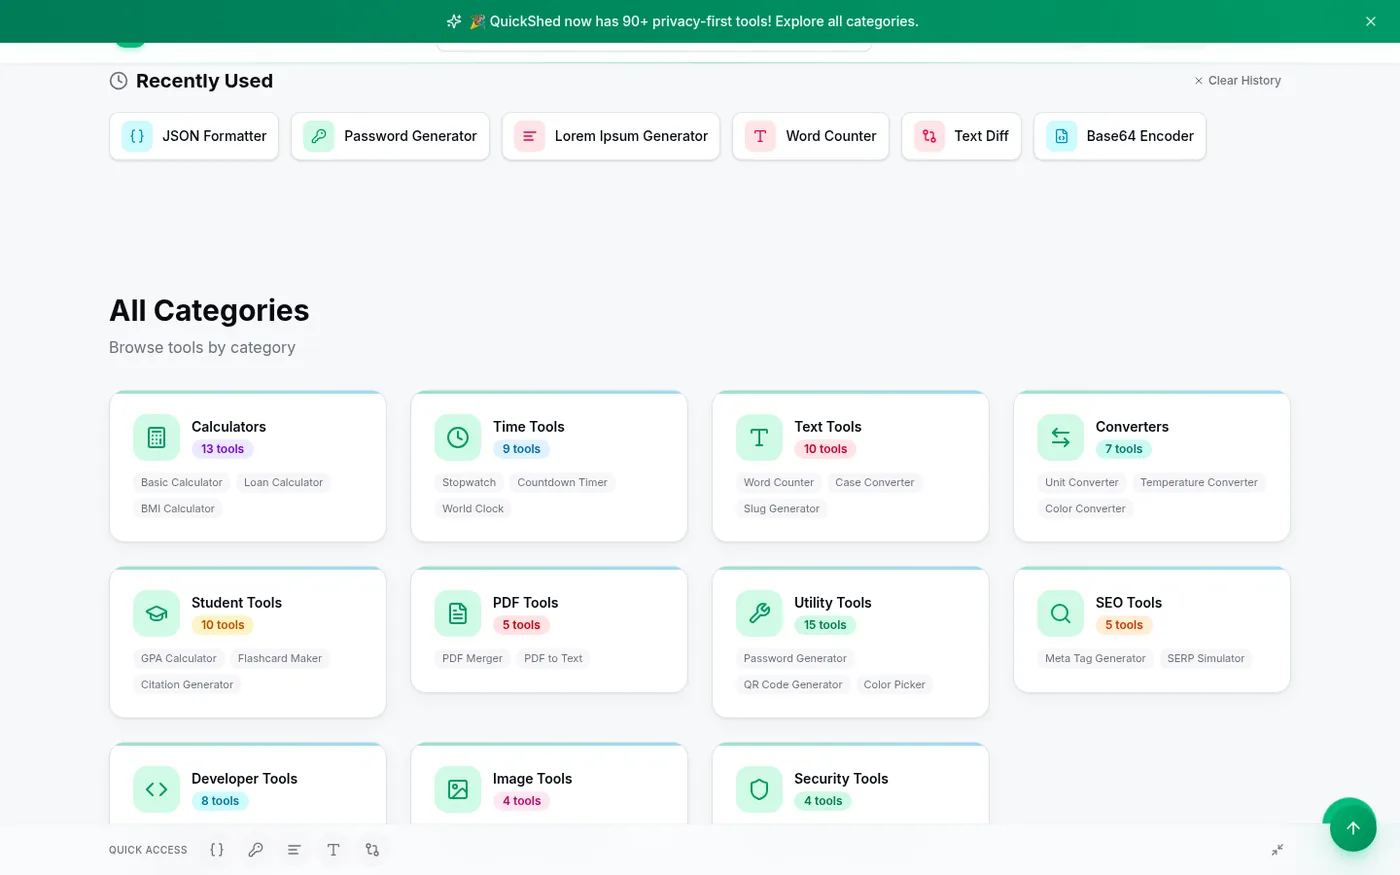Click the Student Tools graduation cap icon
1400x875 pixels.
tap(156, 613)
